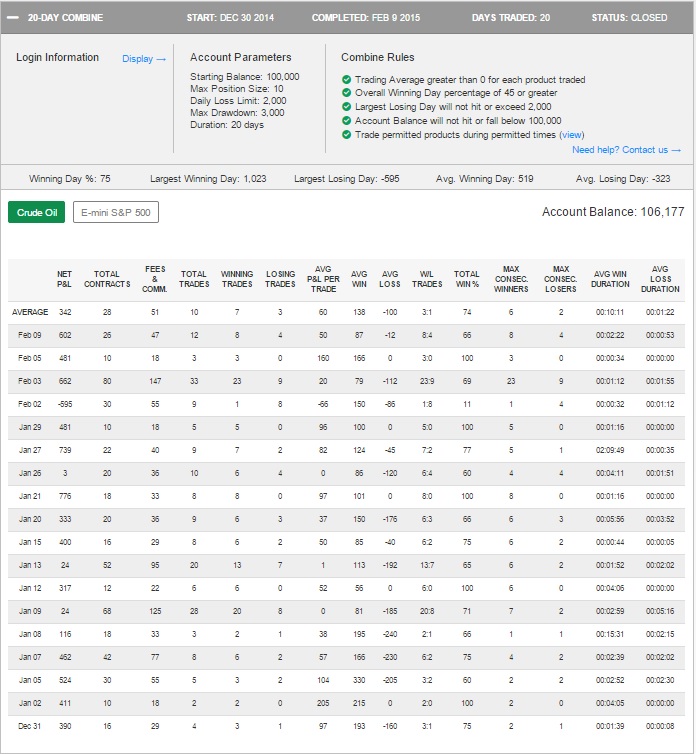Select the Dec 31 row date

click(x=30, y=726)
